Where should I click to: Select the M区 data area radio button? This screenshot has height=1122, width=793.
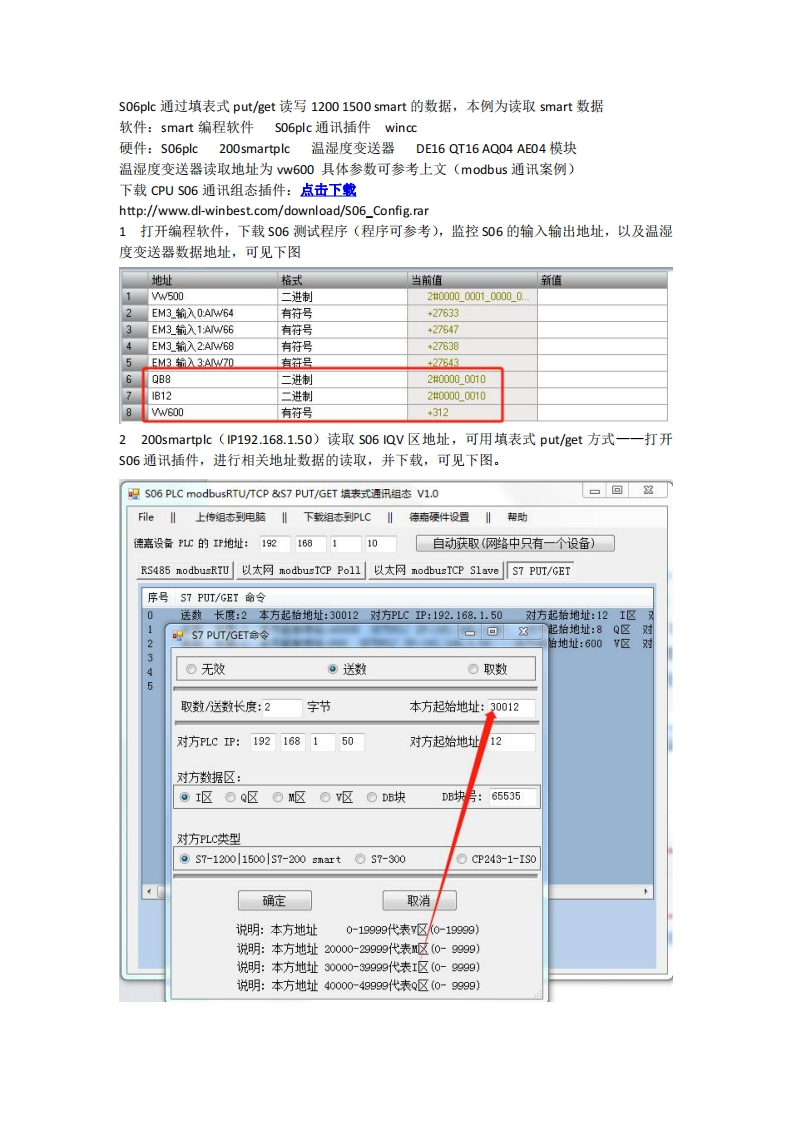(289, 797)
